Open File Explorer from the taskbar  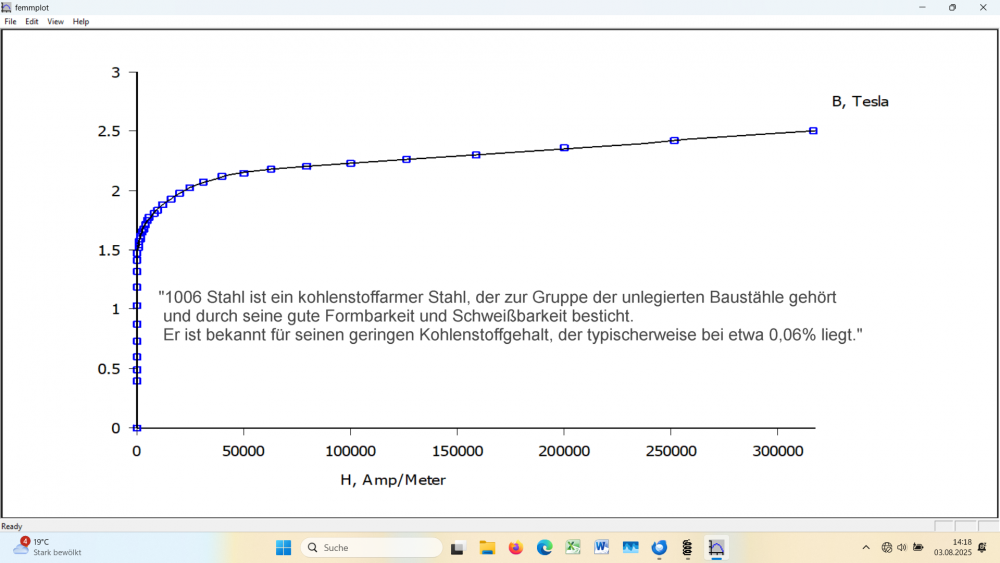click(487, 547)
